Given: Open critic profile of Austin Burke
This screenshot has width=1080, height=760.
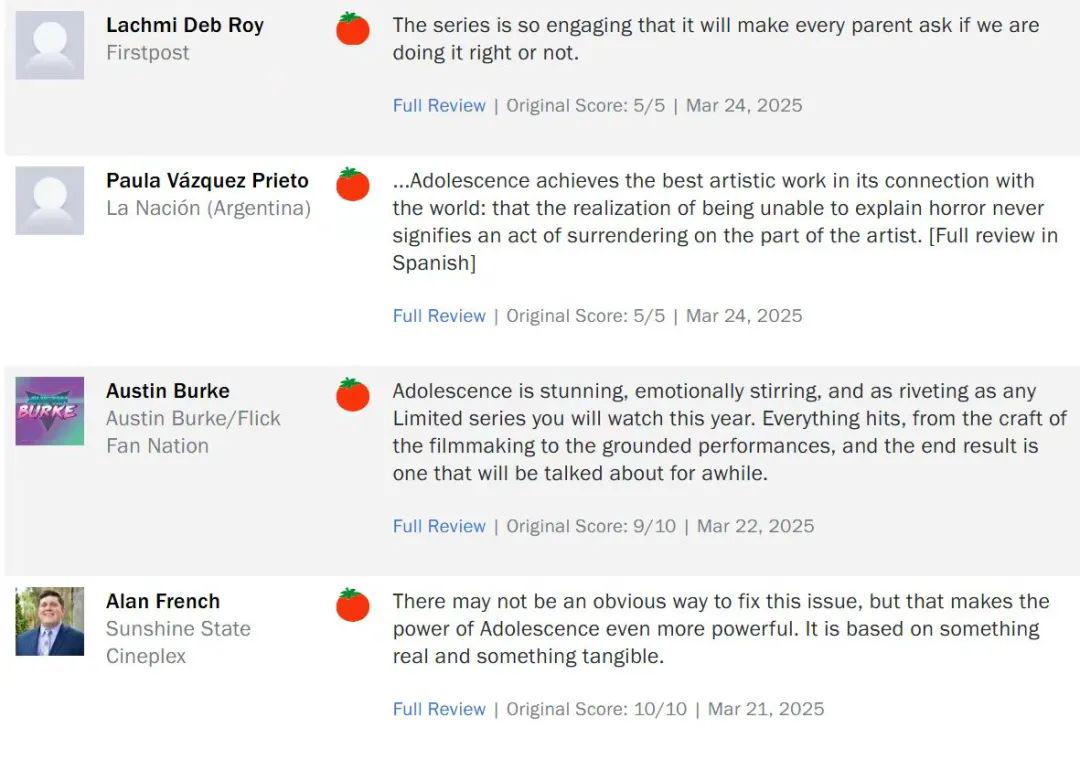Looking at the screenshot, I should 167,391.
